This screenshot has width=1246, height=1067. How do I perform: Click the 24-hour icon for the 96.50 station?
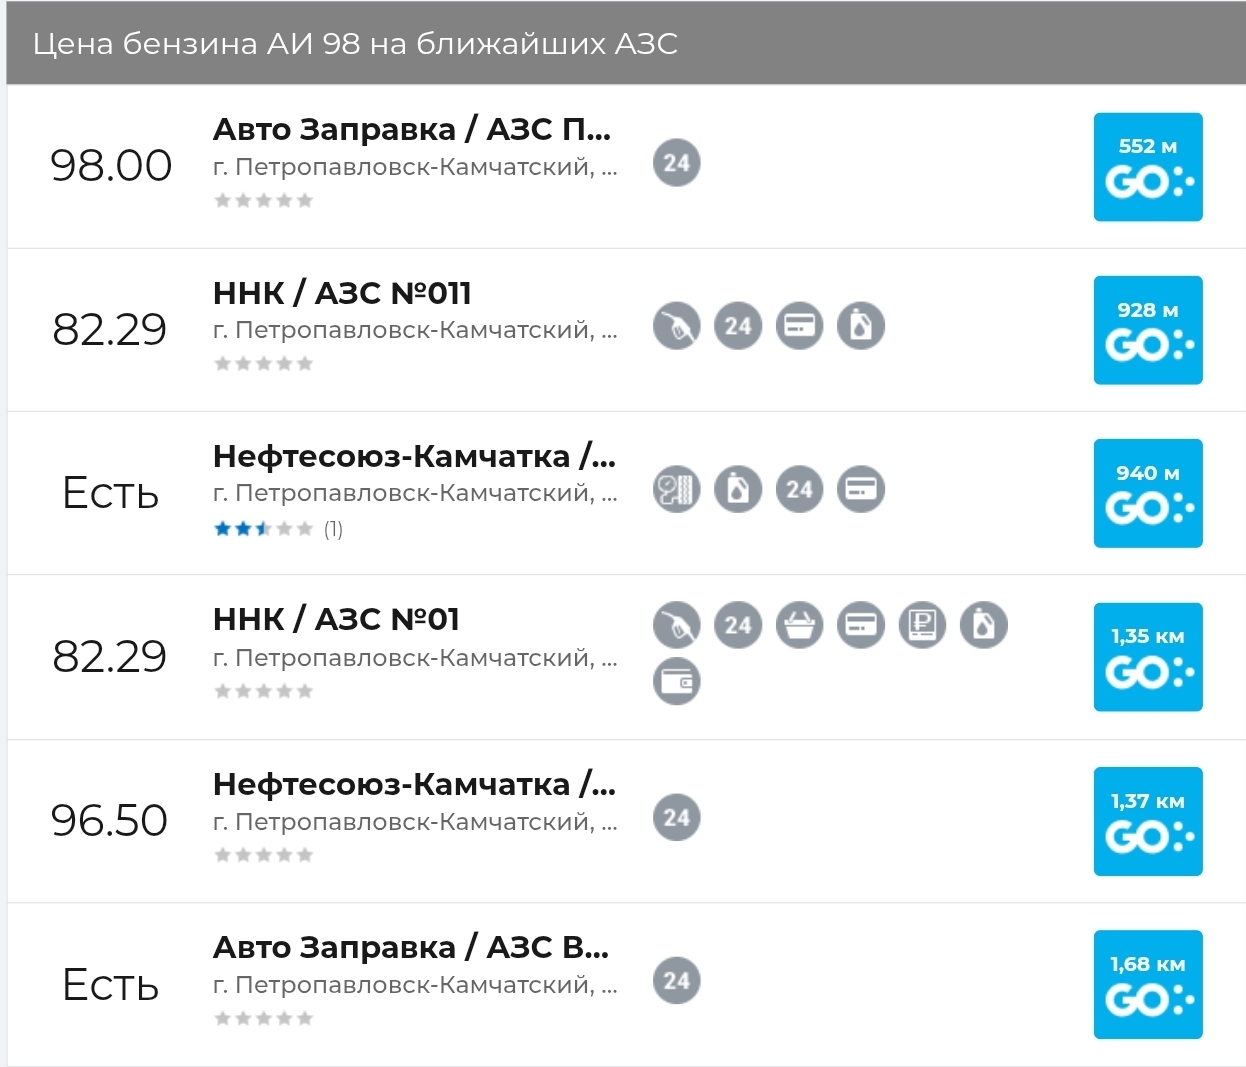[x=677, y=817]
